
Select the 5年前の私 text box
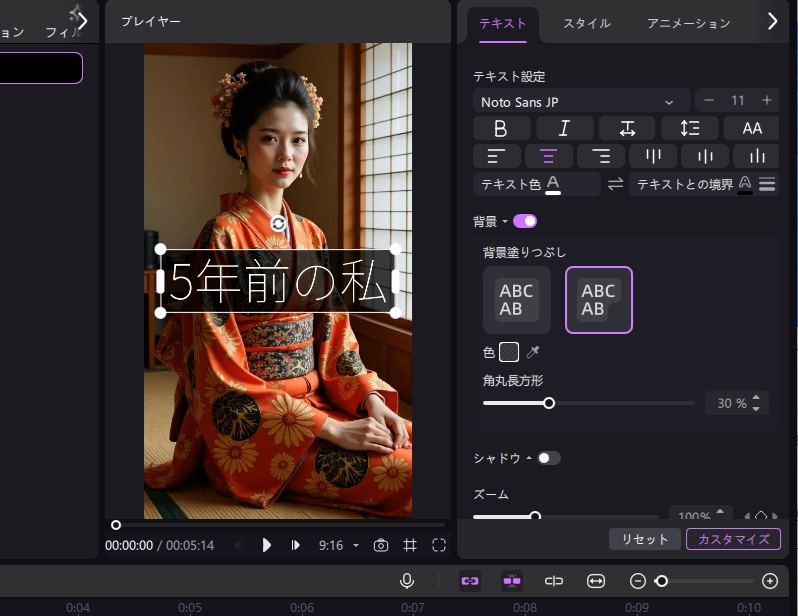(278, 281)
